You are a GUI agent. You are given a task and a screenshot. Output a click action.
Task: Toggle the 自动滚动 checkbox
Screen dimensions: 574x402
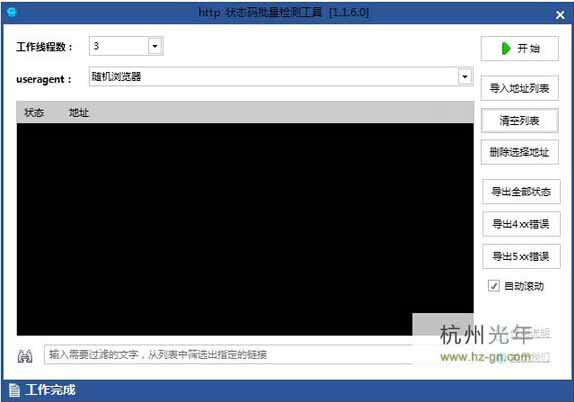[493, 286]
